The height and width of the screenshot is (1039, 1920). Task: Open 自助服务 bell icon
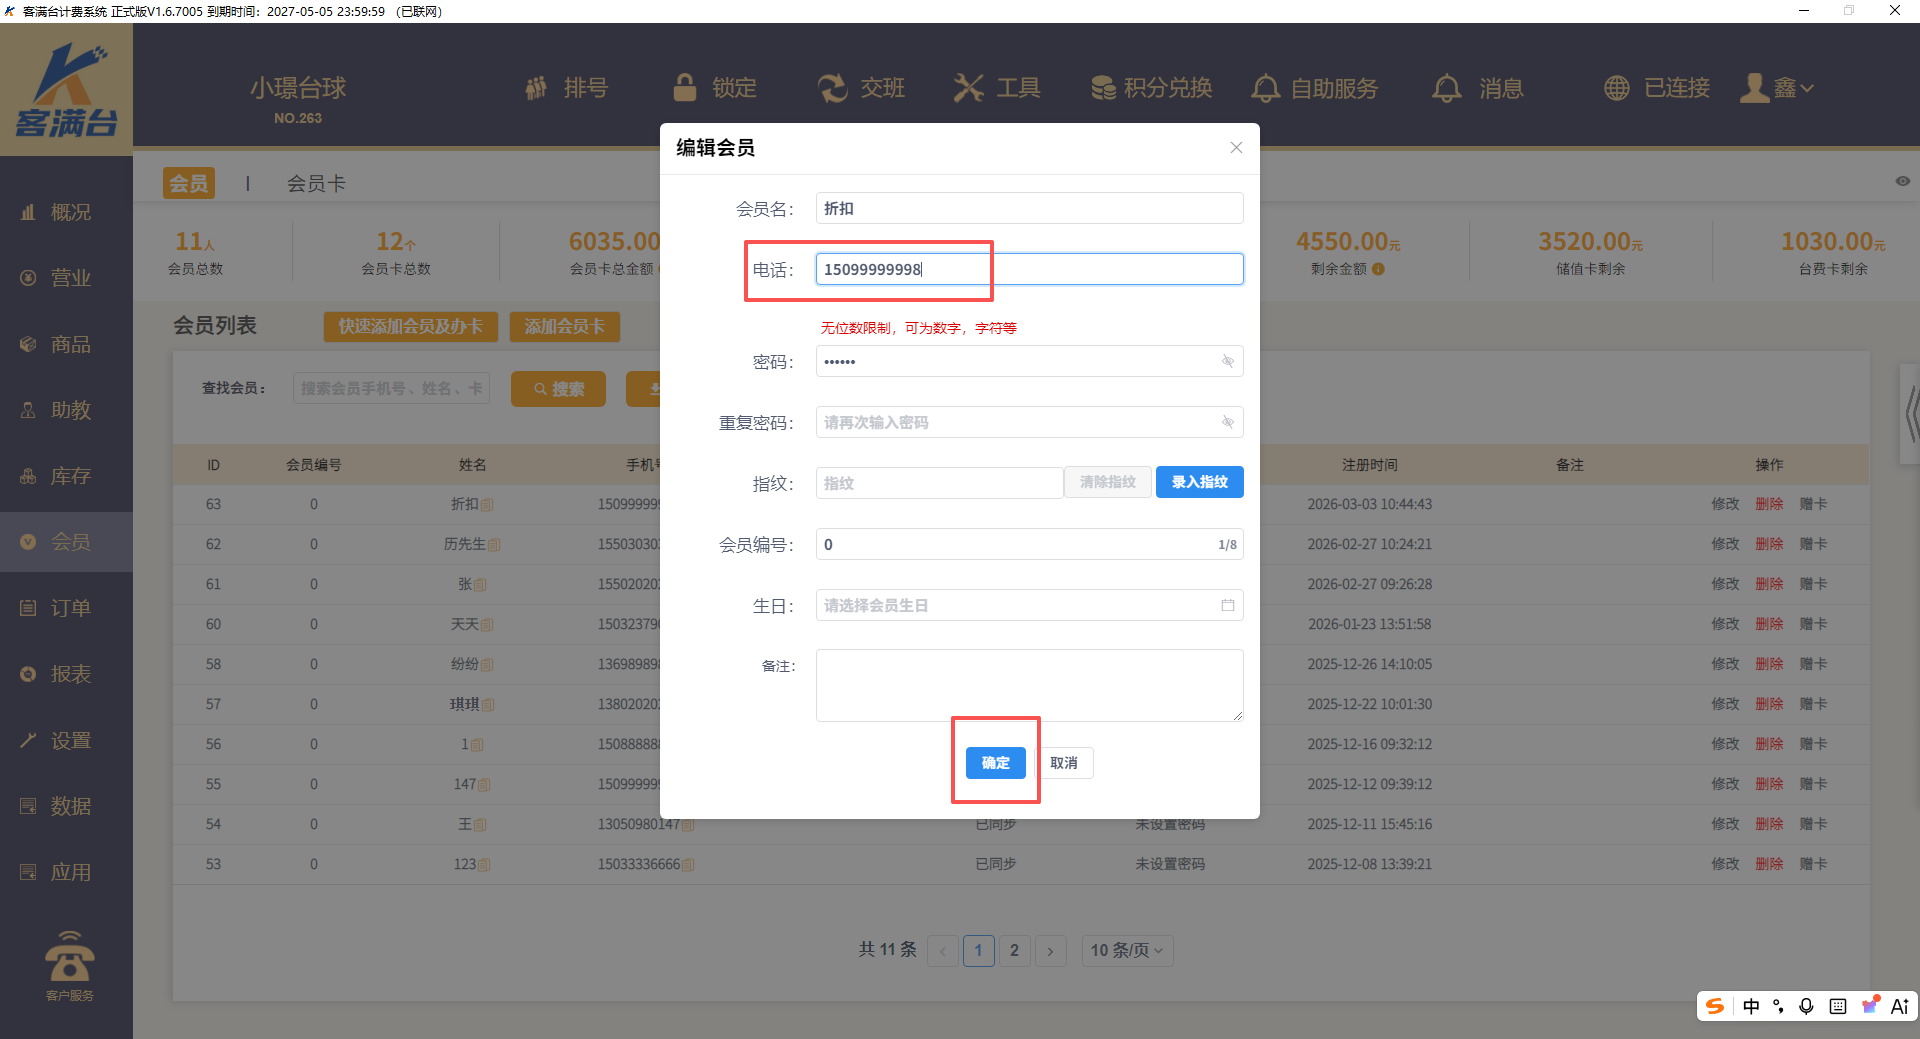(x=1266, y=88)
